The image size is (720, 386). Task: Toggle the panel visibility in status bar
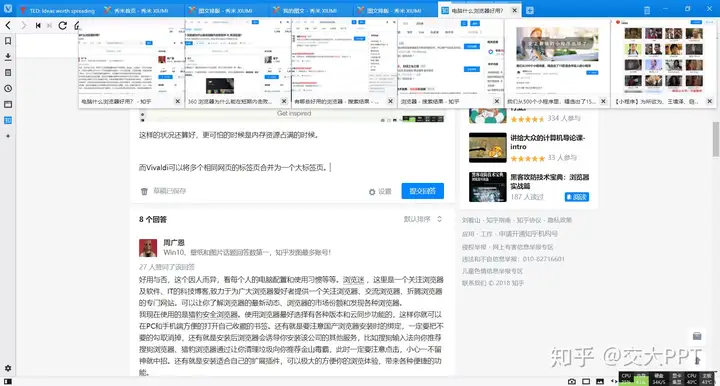8,381
